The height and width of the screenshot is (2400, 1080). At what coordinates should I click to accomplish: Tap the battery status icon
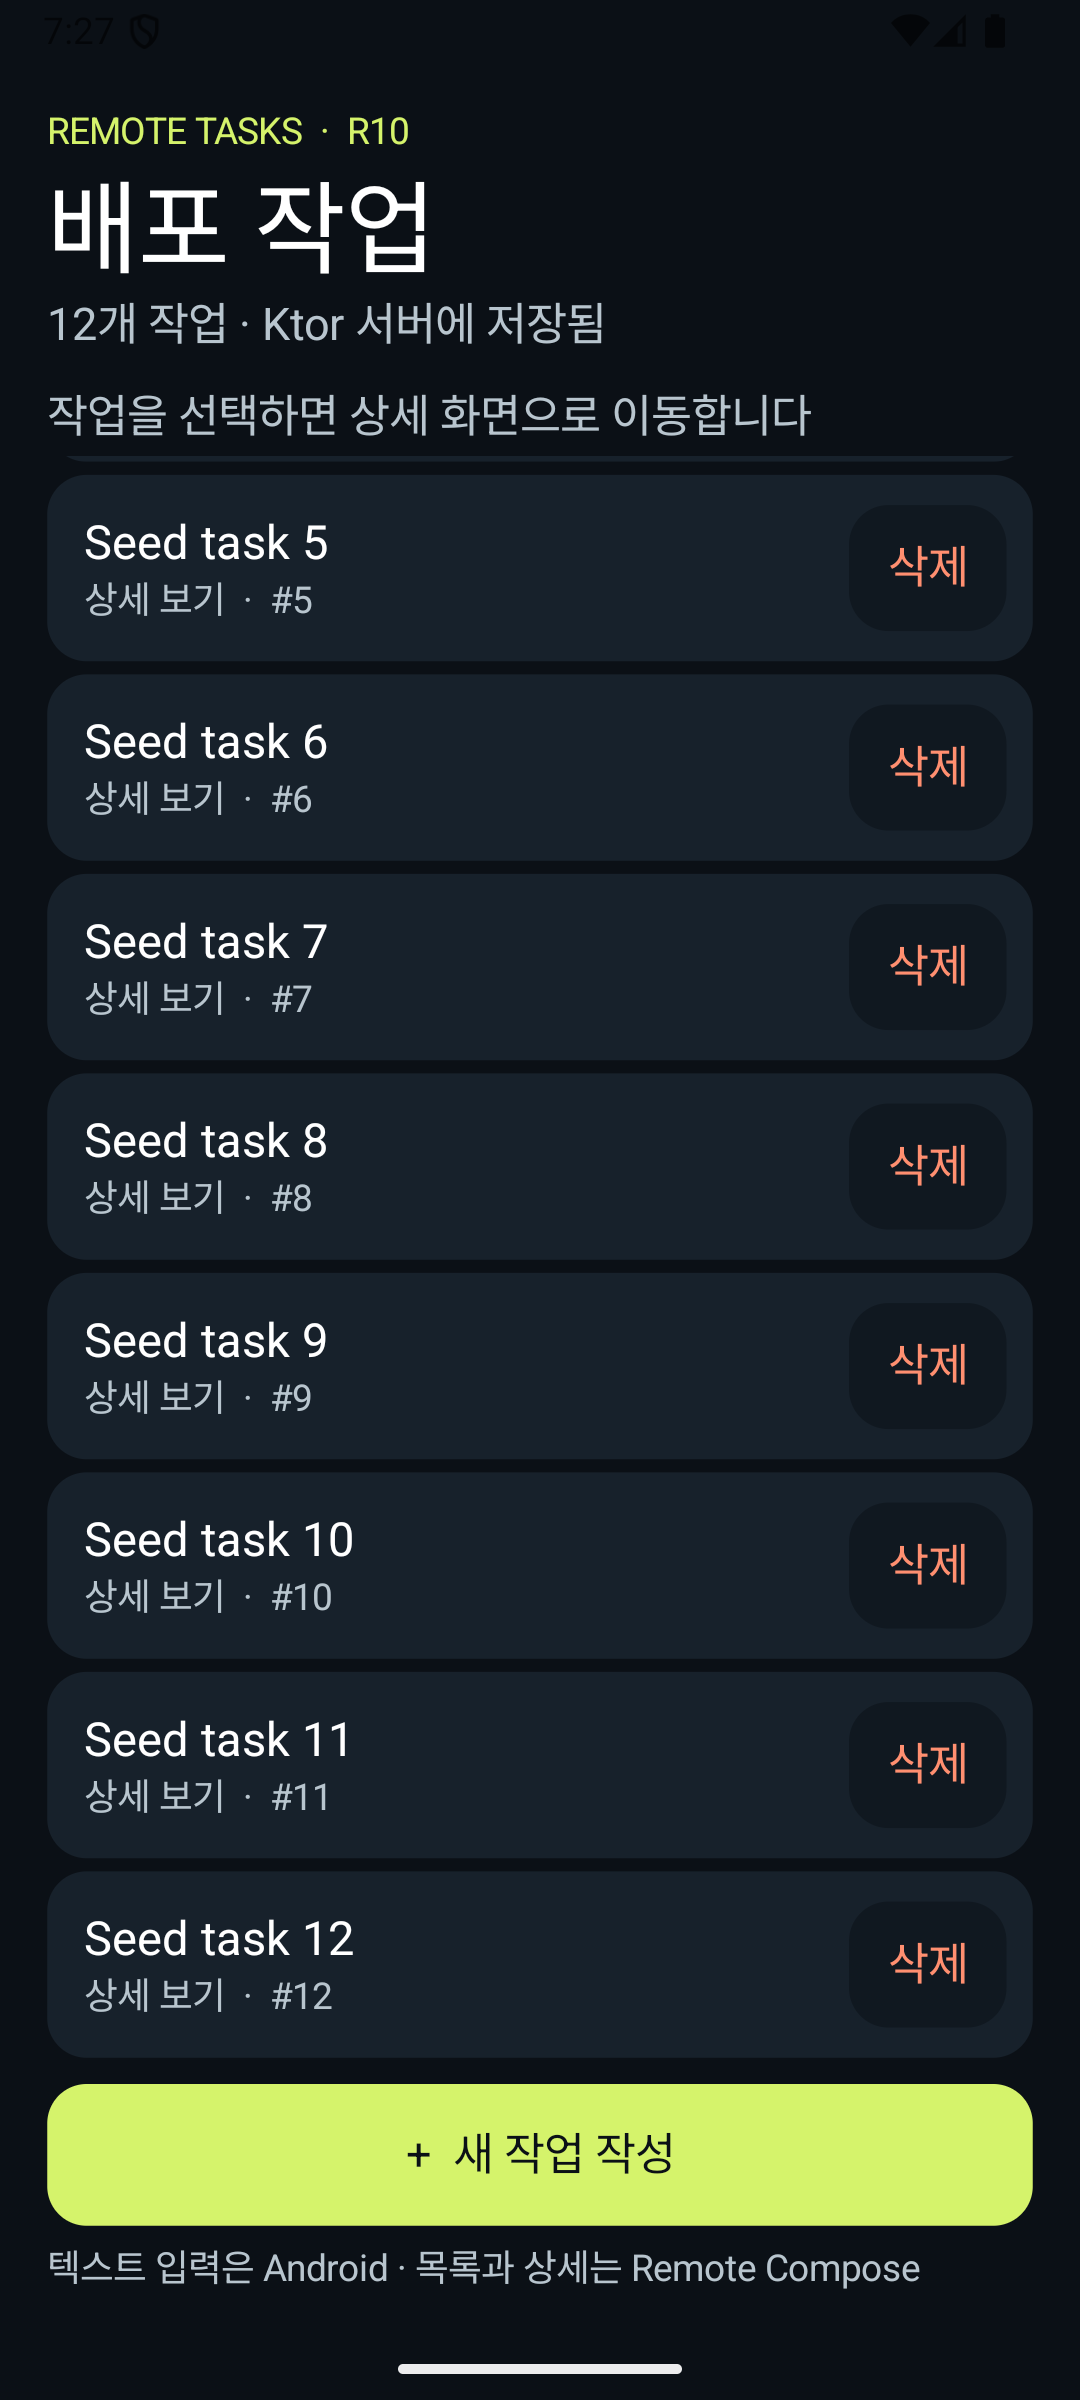[x=995, y=31]
